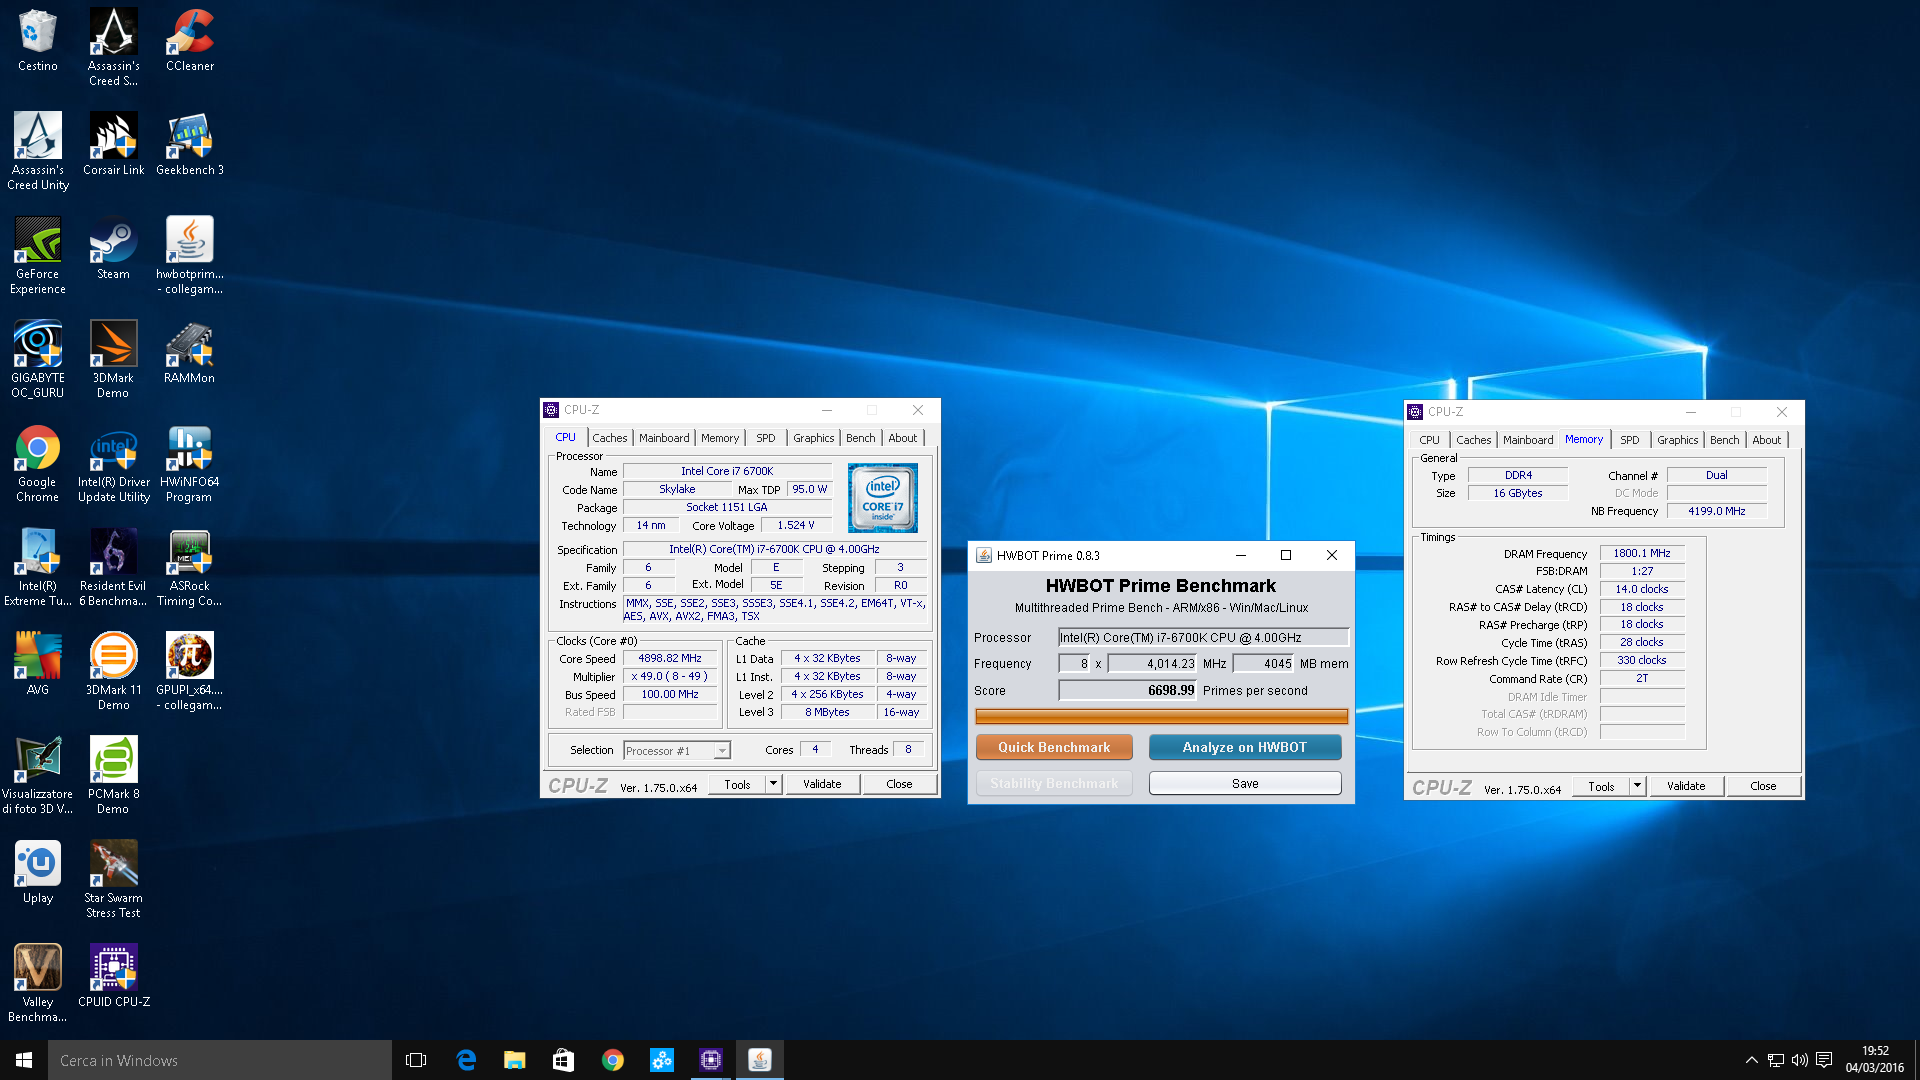Viewport: 1920px width, 1080px height.
Task: Open Visualizzatore di foto 3D Vision shortcut
Action: 37,775
